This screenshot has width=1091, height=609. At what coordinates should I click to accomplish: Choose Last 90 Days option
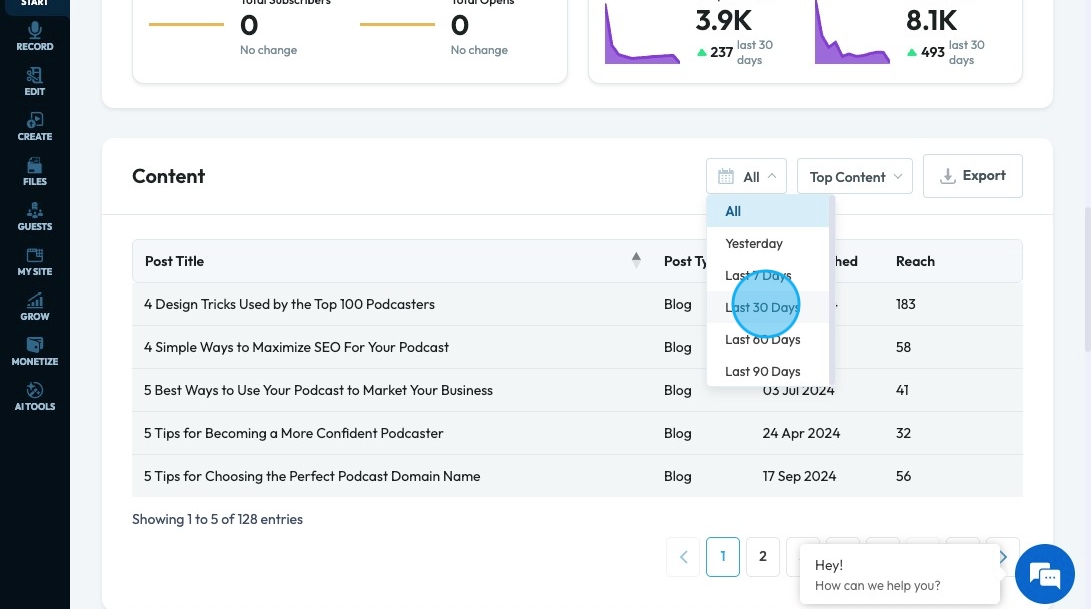(x=762, y=371)
